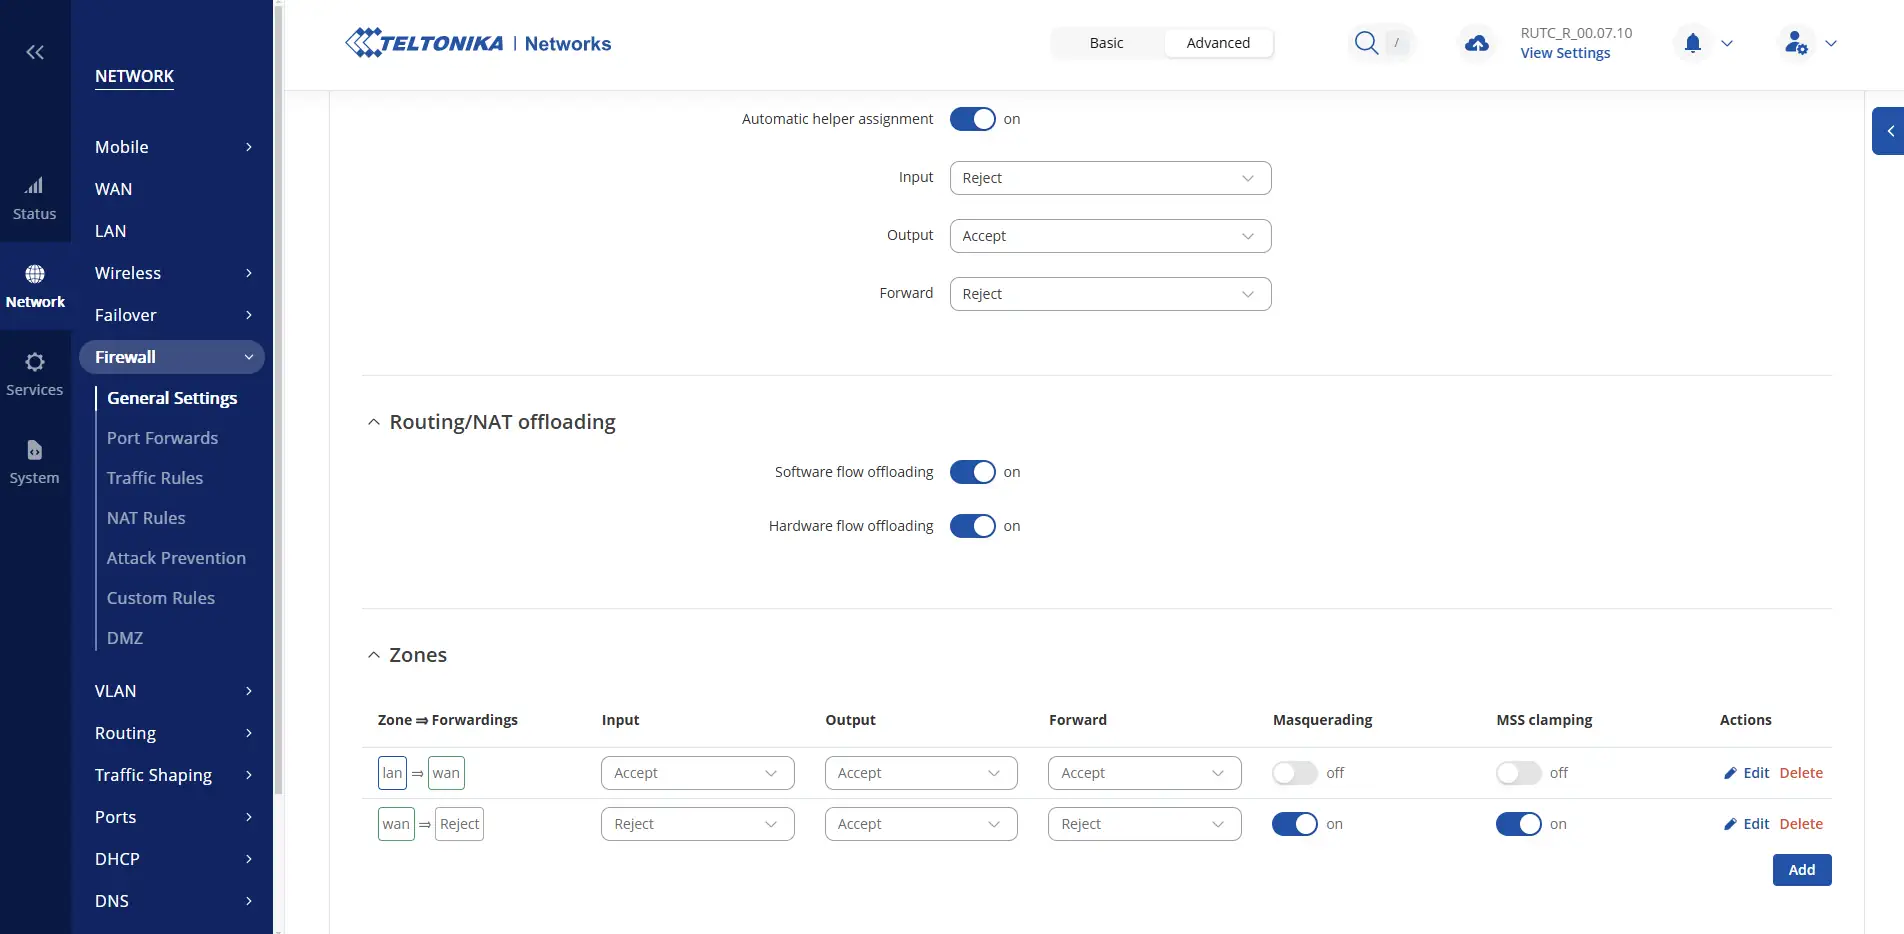Viewport: 1904px width, 934px height.
Task: Open Port Forwards in Firewall menu
Action: click(x=162, y=438)
